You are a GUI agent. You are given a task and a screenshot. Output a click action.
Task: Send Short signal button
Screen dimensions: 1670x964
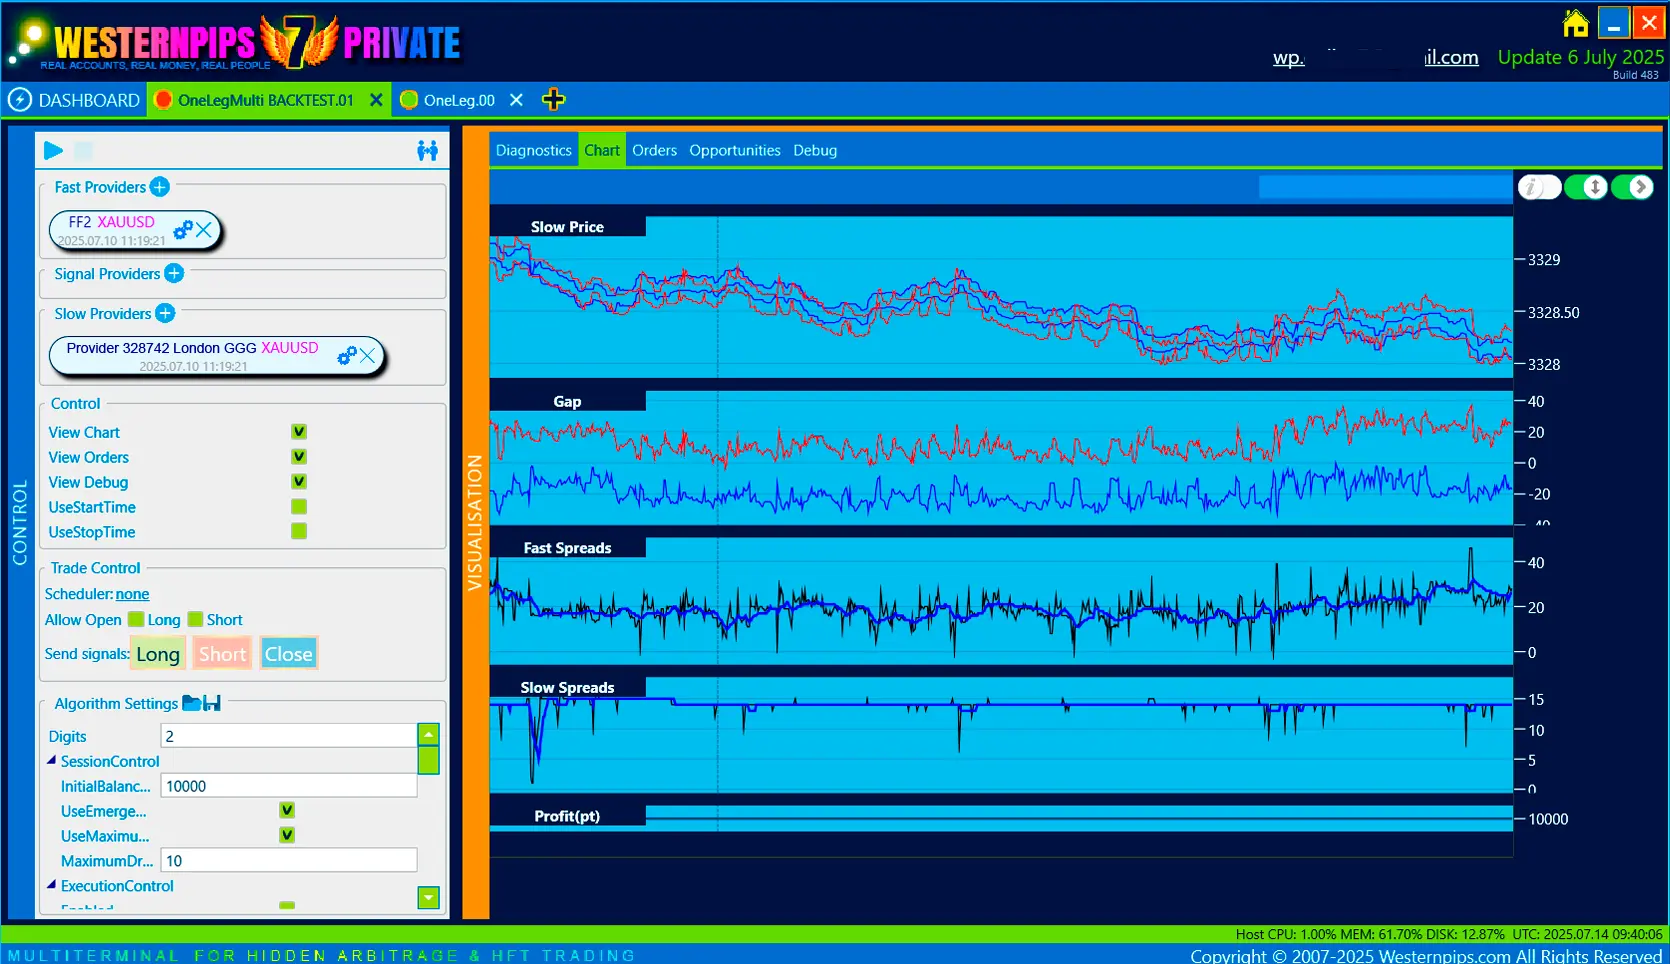click(222, 654)
